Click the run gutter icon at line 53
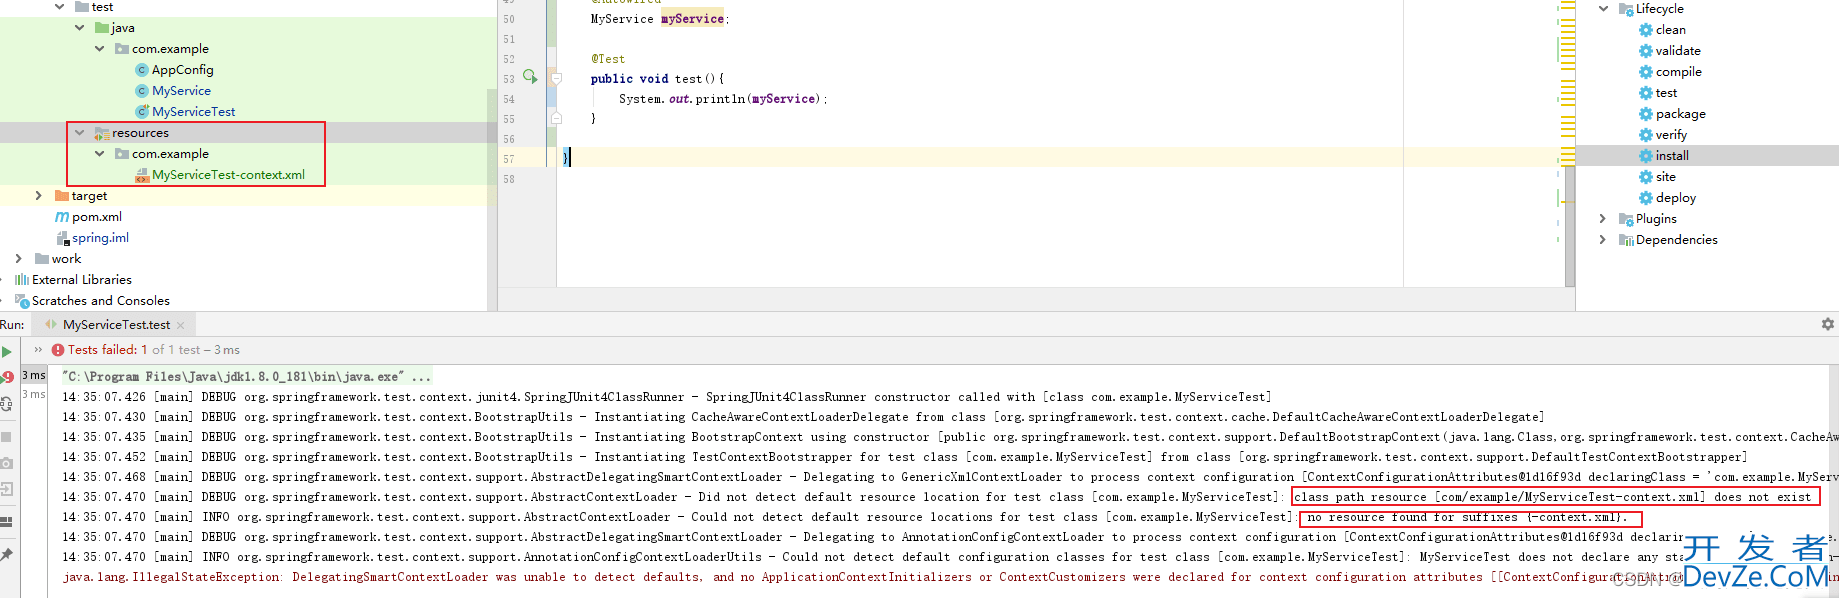This screenshot has width=1839, height=598. [530, 77]
